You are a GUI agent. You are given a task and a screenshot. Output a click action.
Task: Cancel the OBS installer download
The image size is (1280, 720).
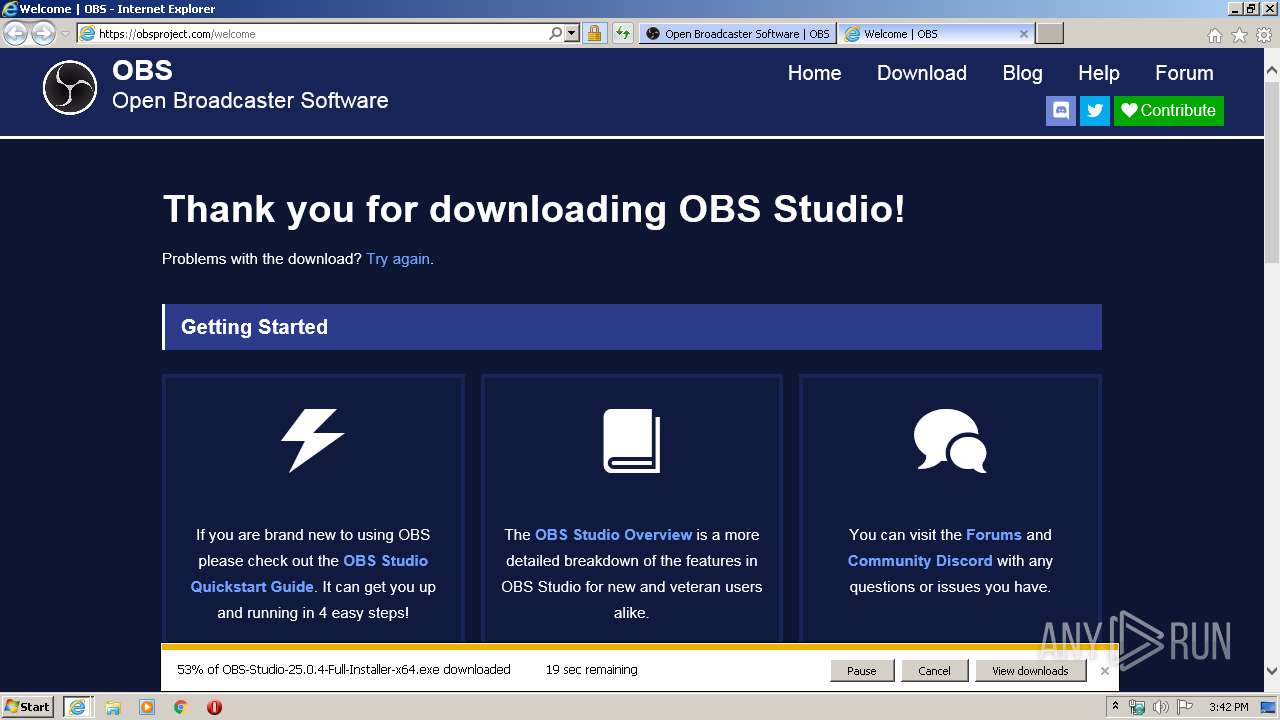tap(935, 671)
